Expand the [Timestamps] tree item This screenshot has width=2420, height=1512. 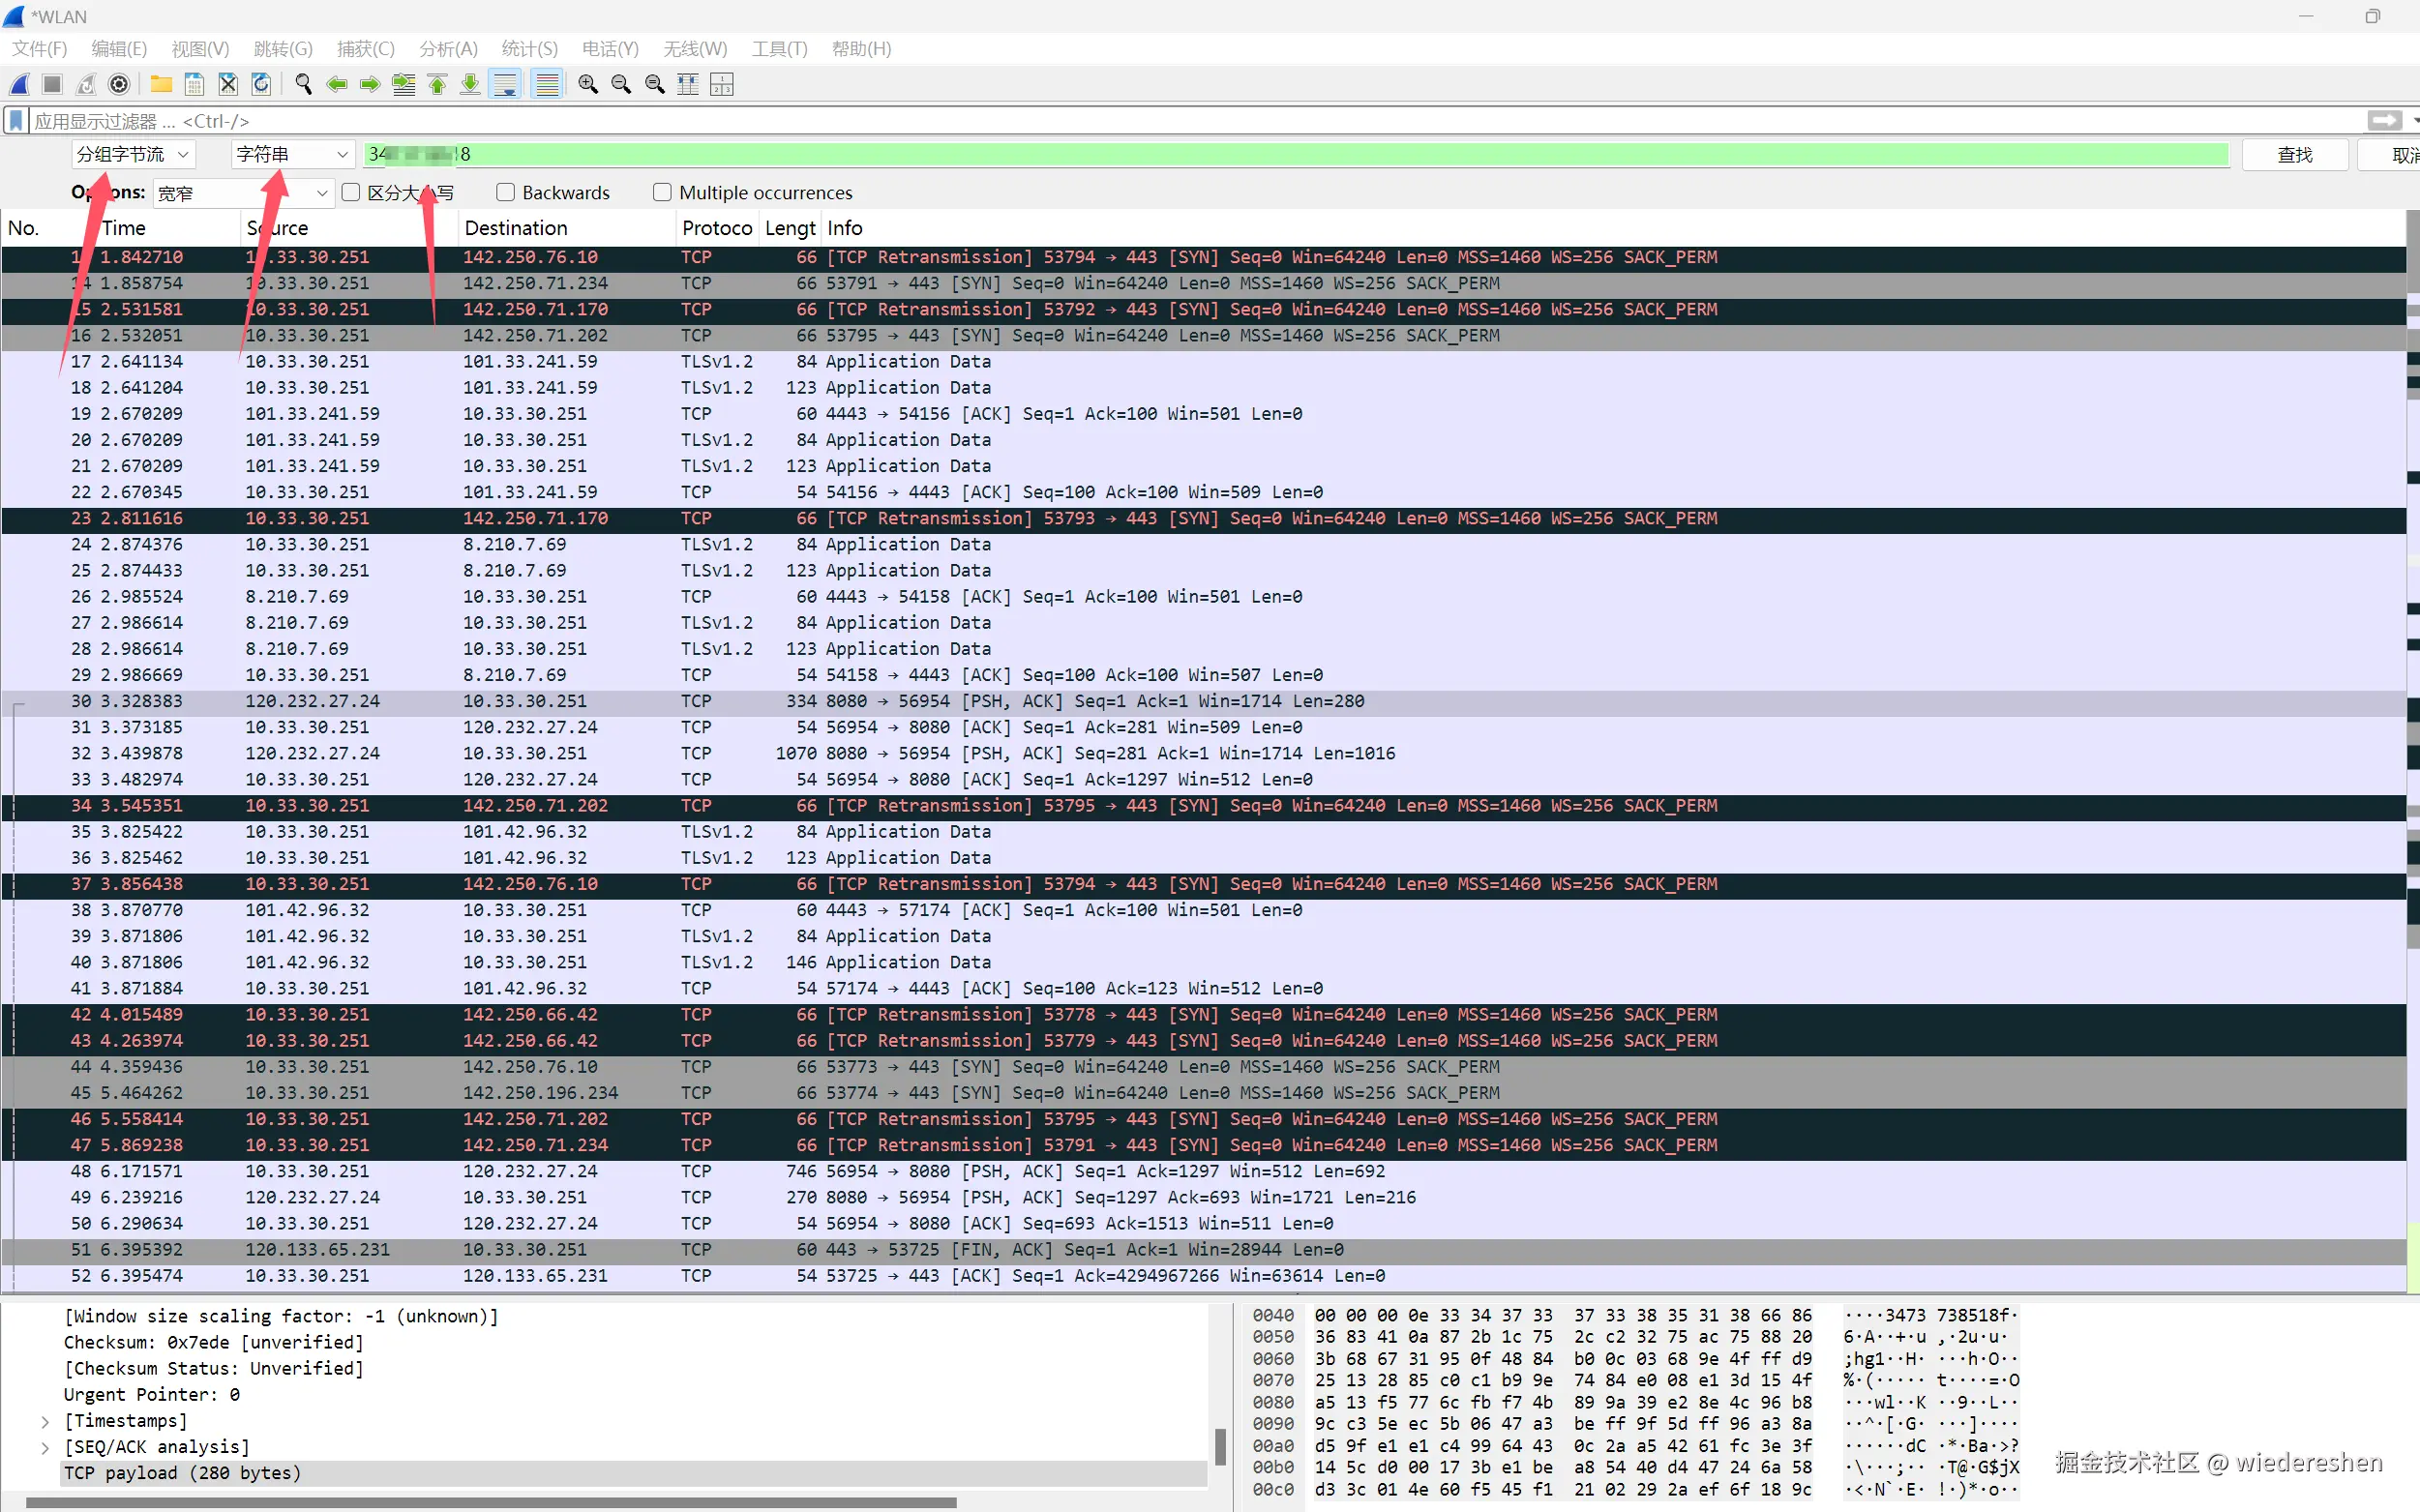click(45, 1421)
